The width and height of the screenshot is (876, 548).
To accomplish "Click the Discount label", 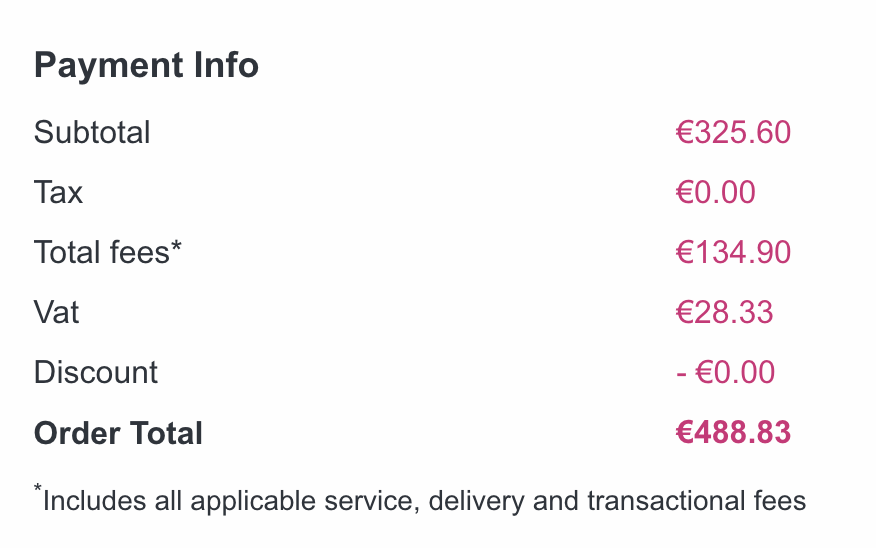I will point(96,372).
